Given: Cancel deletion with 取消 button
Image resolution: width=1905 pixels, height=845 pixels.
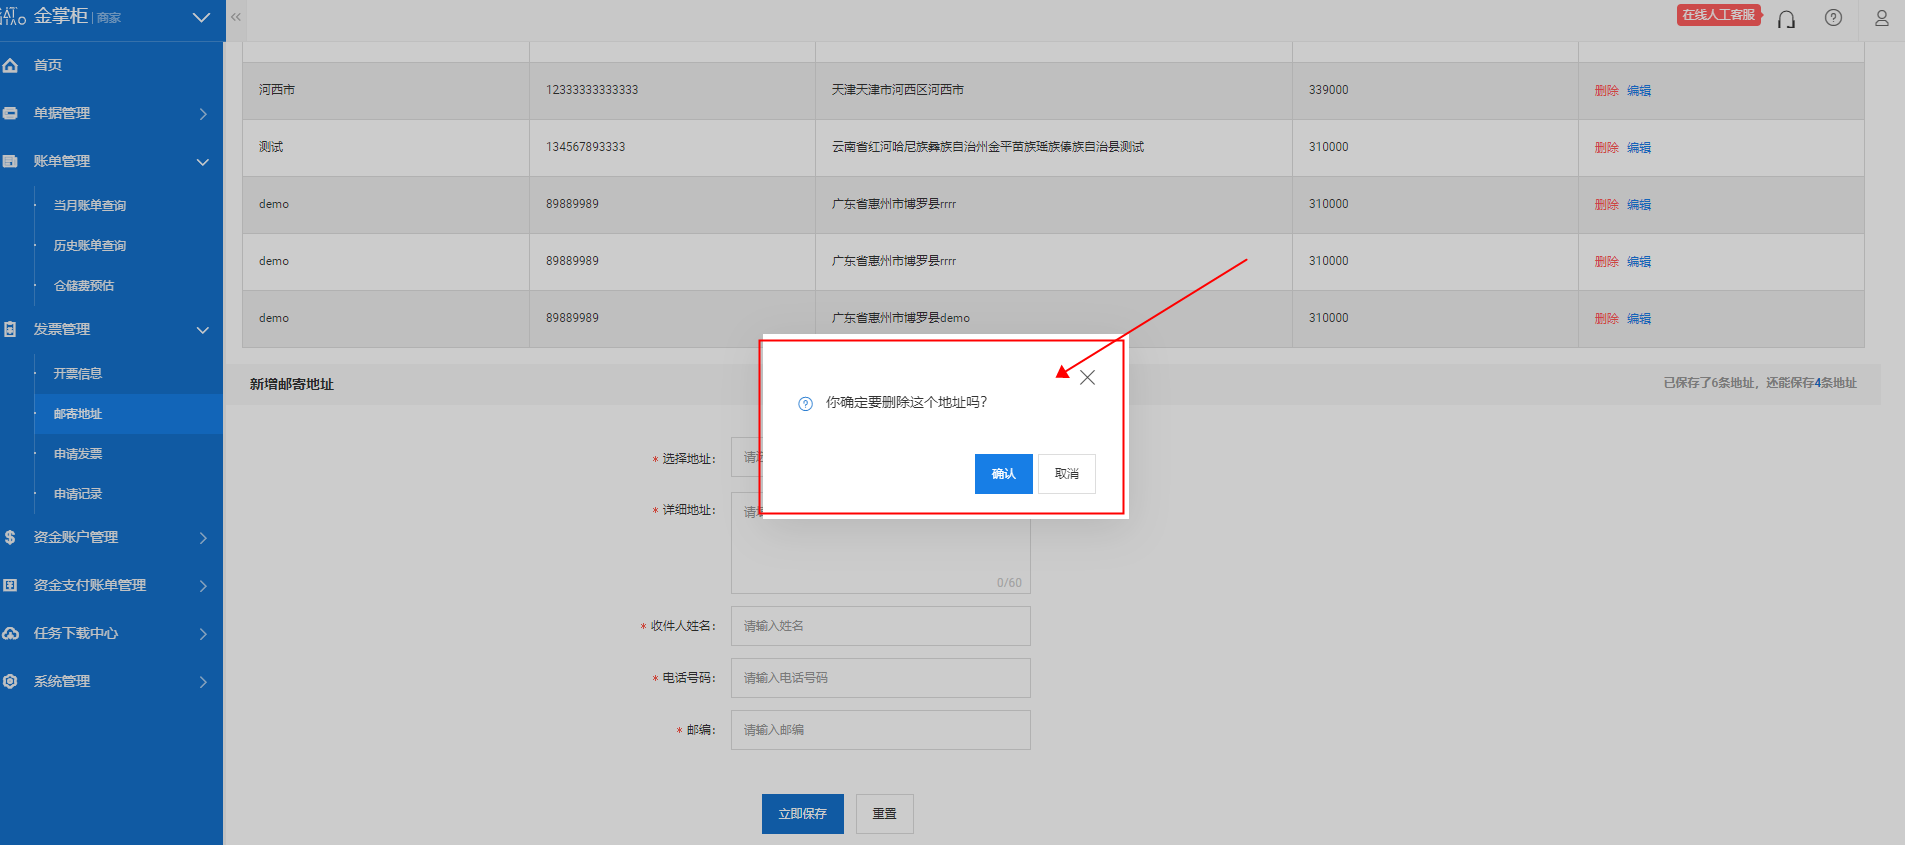Looking at the screenshot, I should point(1067,474).
